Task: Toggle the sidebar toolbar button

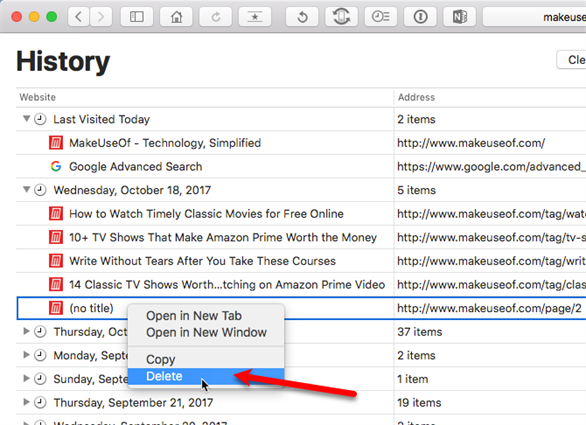Action: pyautogui.click(x=137, y=17)
